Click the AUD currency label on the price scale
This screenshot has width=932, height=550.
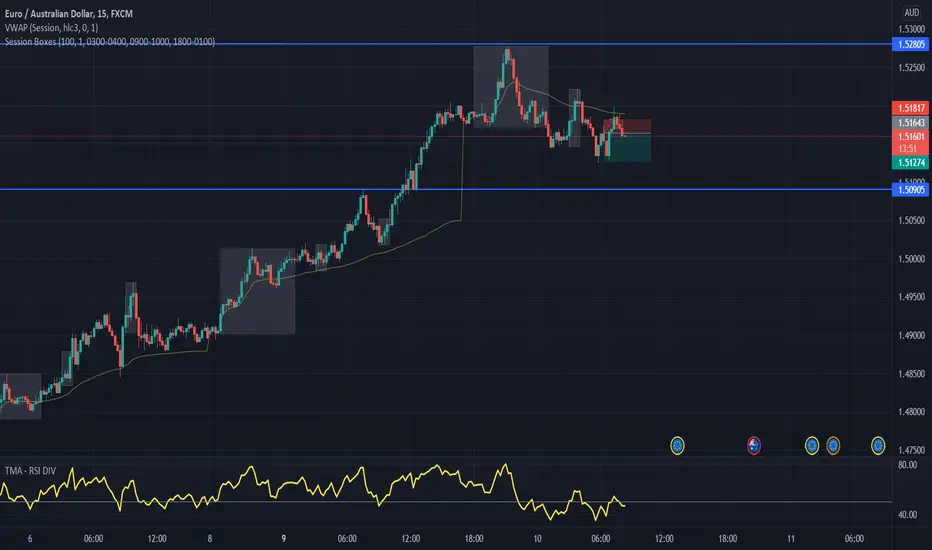pos(911,12)
